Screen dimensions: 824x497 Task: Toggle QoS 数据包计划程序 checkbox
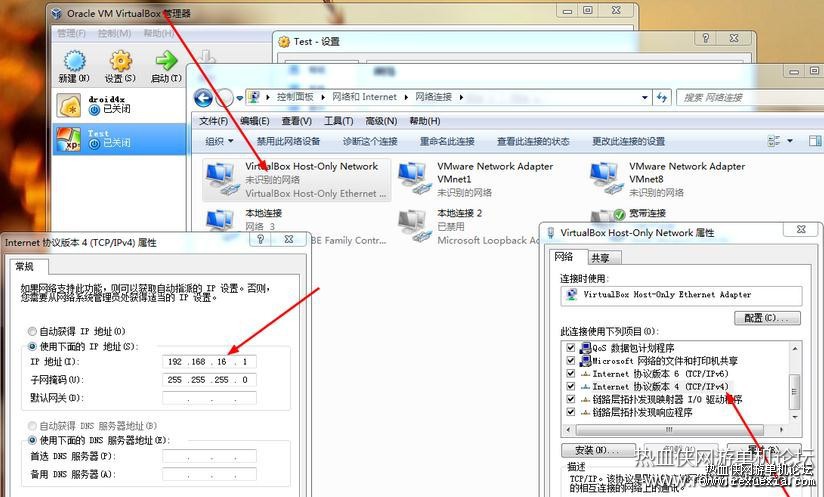pyautogui.click(x=571, y=348)
